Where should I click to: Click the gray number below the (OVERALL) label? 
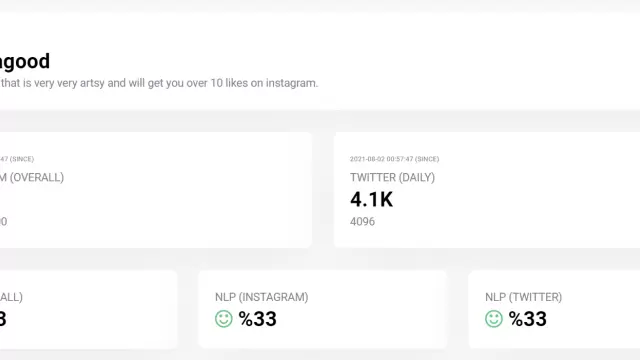click(x=3, y=222)
